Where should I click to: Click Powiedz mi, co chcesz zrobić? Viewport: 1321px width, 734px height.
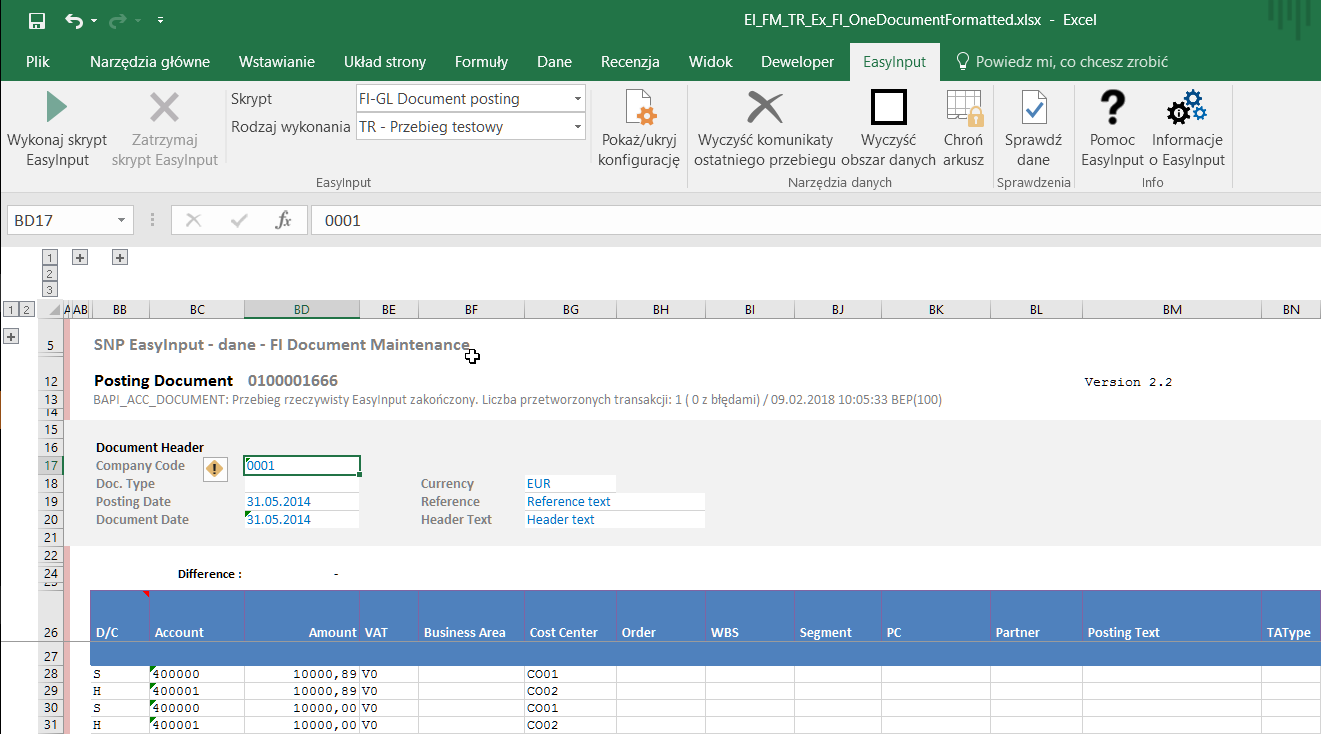click(1061, 61)
